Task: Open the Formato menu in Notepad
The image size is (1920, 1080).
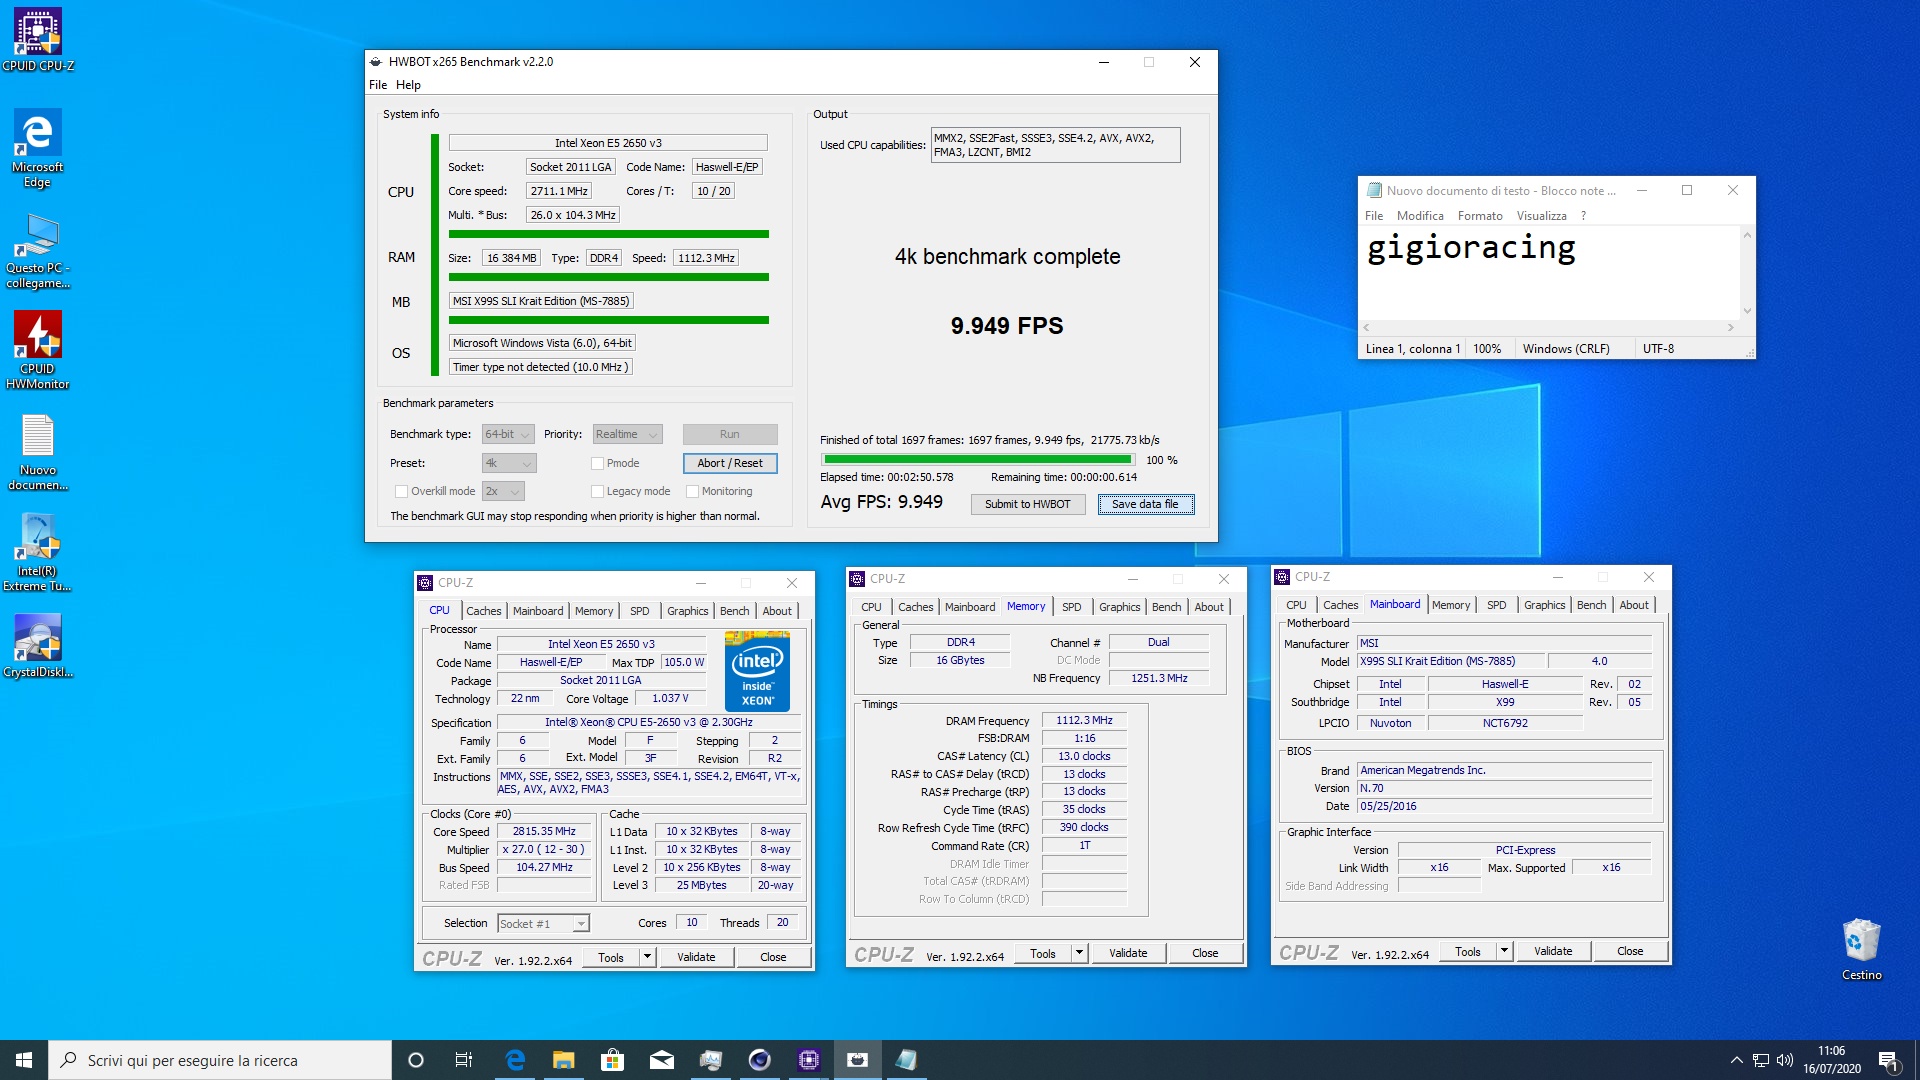Action: pos(1480,216)
